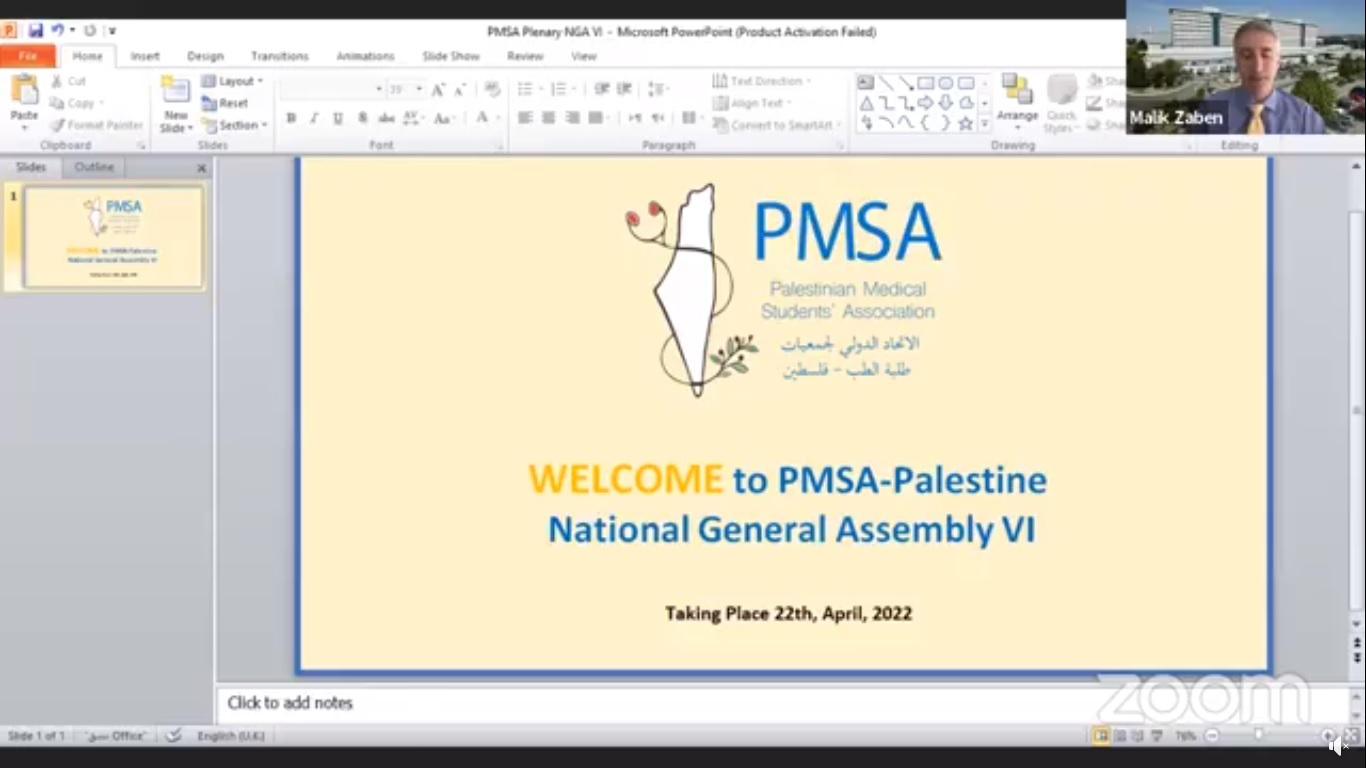Image resolution: width=1366 pixels, height=768 pixels.
Task: Select the Oval shape in shapes gallery
Action: [x=946, y=83]
